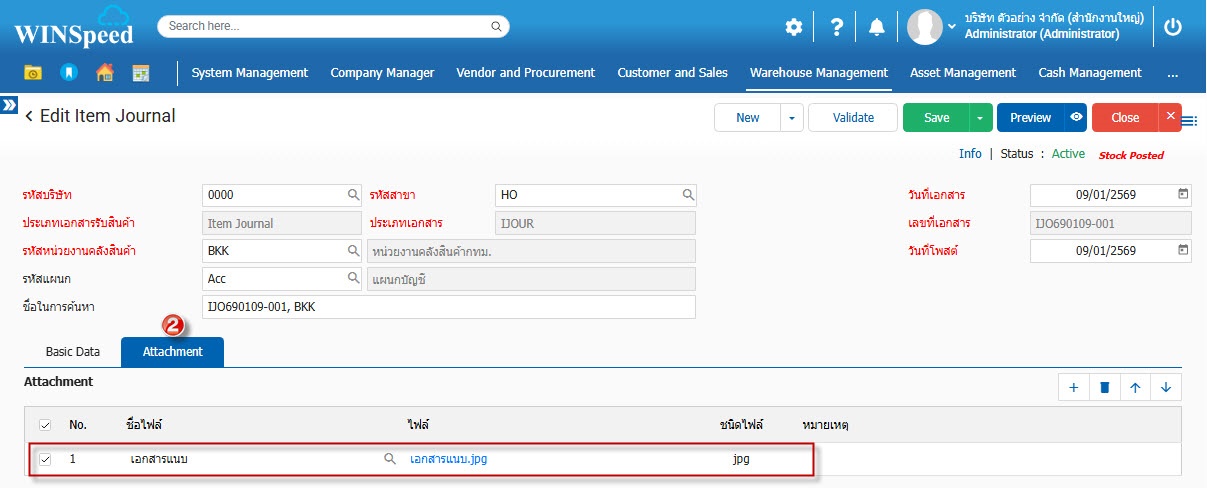Click the Validate button

pyautogui.click(x=853, y=117)
